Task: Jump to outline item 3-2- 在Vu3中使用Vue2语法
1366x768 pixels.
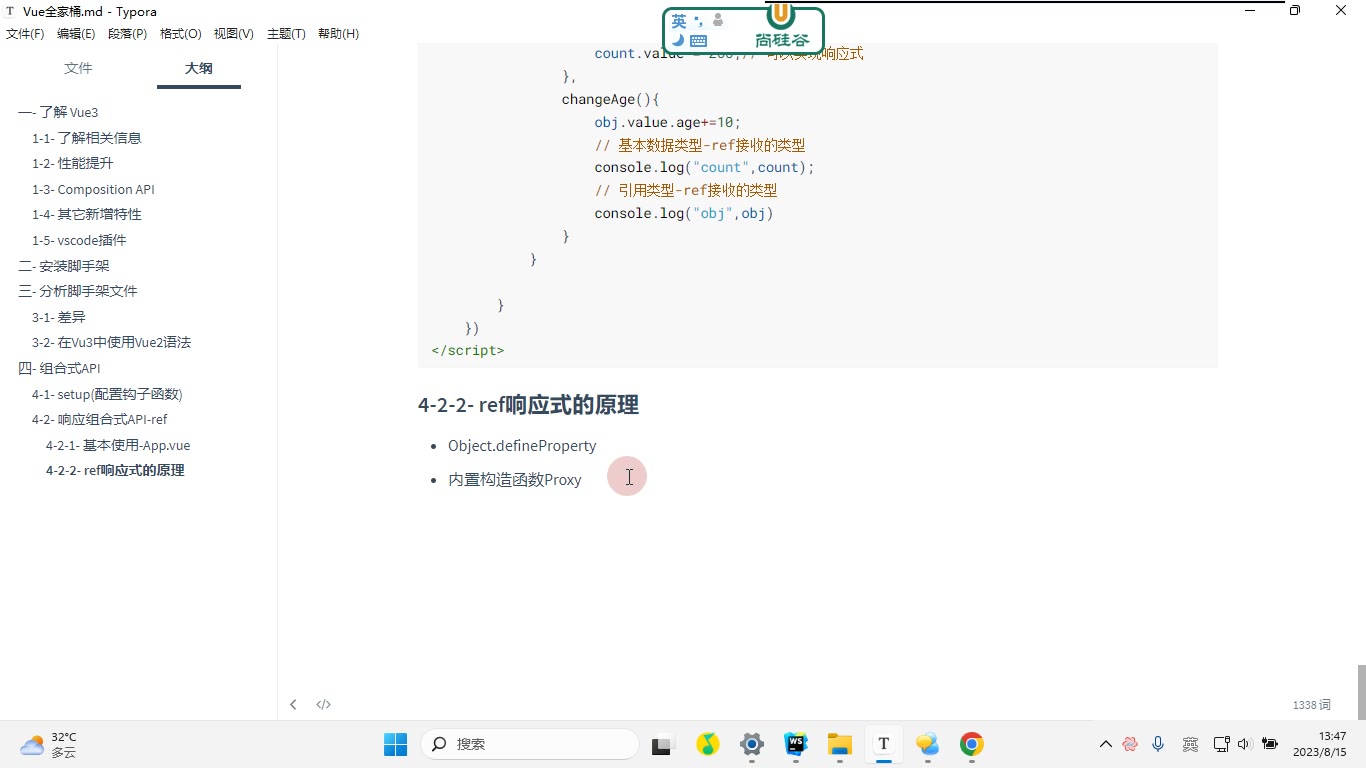Action: pyautogui.click(x=111, y=342)
